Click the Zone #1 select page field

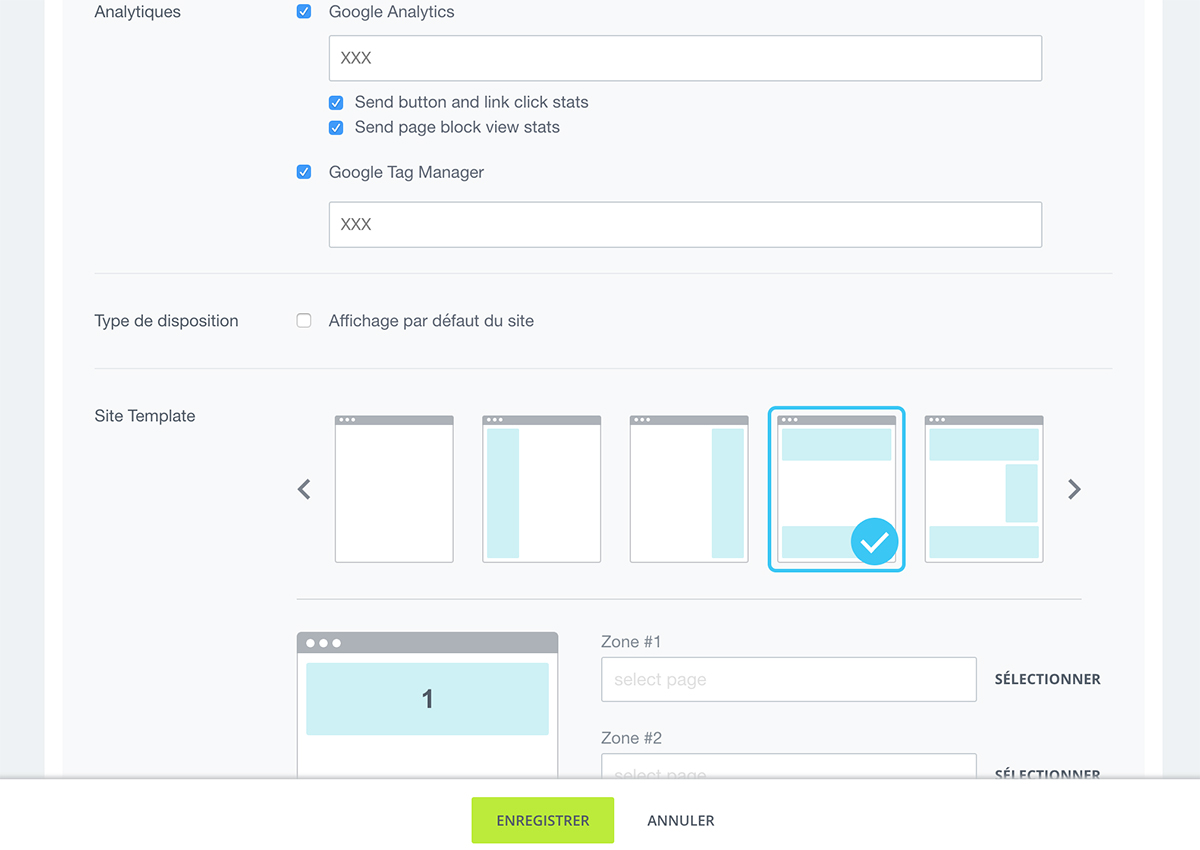[x=788, y=679]
